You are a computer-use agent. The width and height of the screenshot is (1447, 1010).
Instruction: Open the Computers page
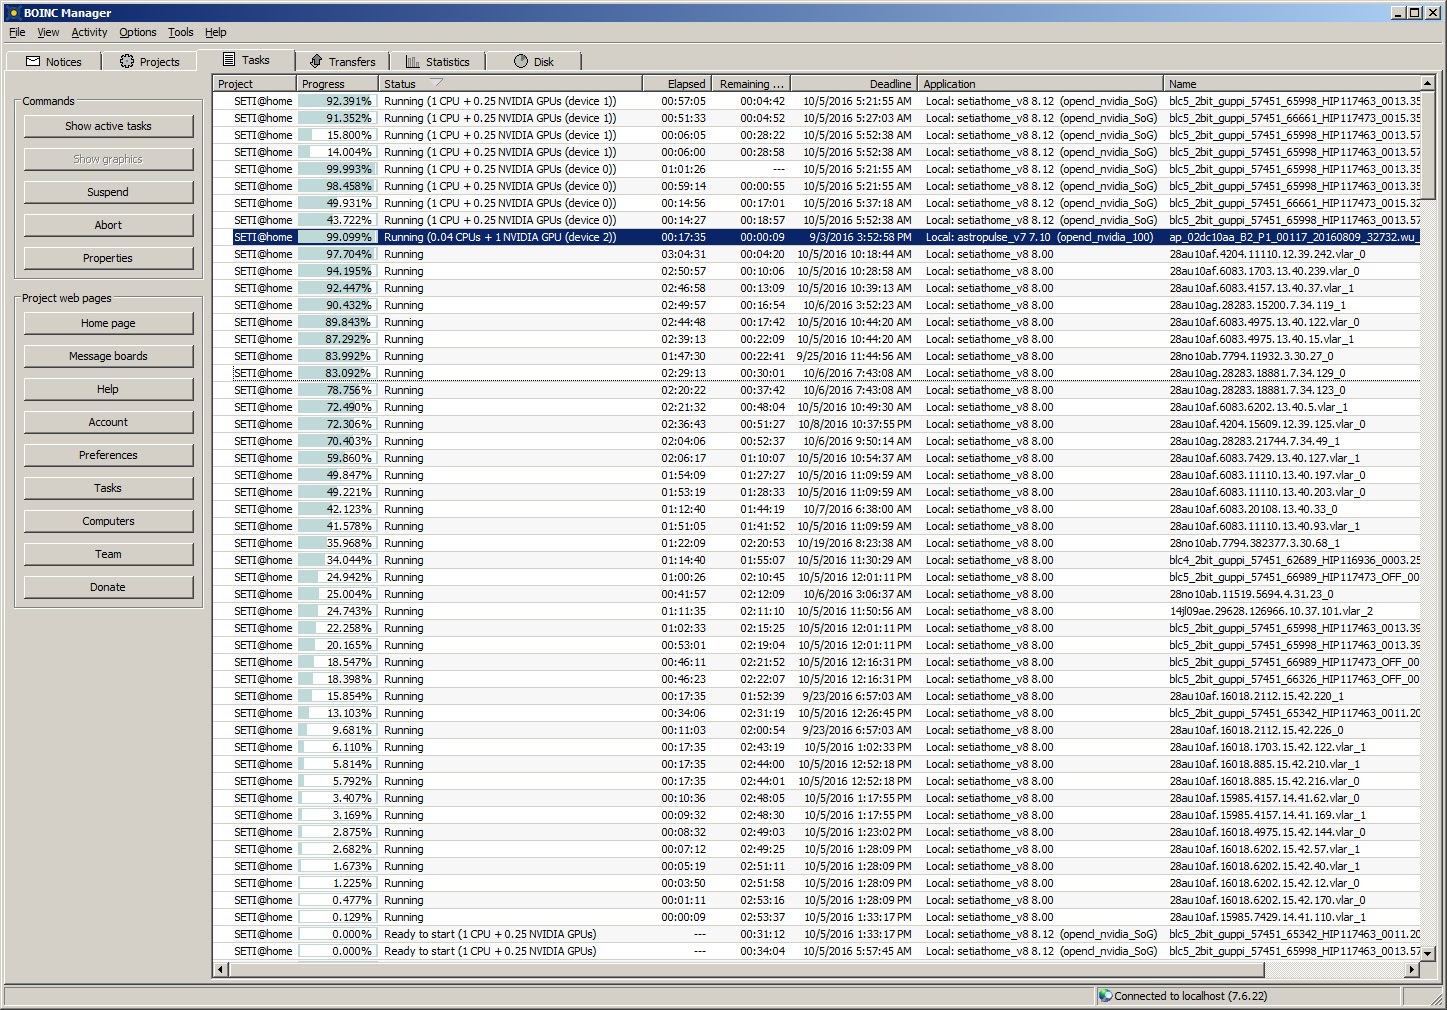click(x=108, y=521)
